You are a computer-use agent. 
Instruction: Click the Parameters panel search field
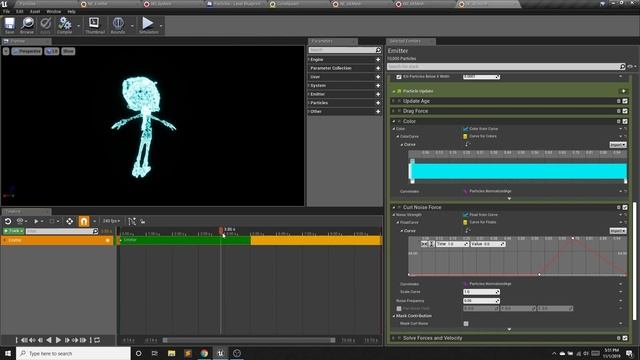[345, 50]
